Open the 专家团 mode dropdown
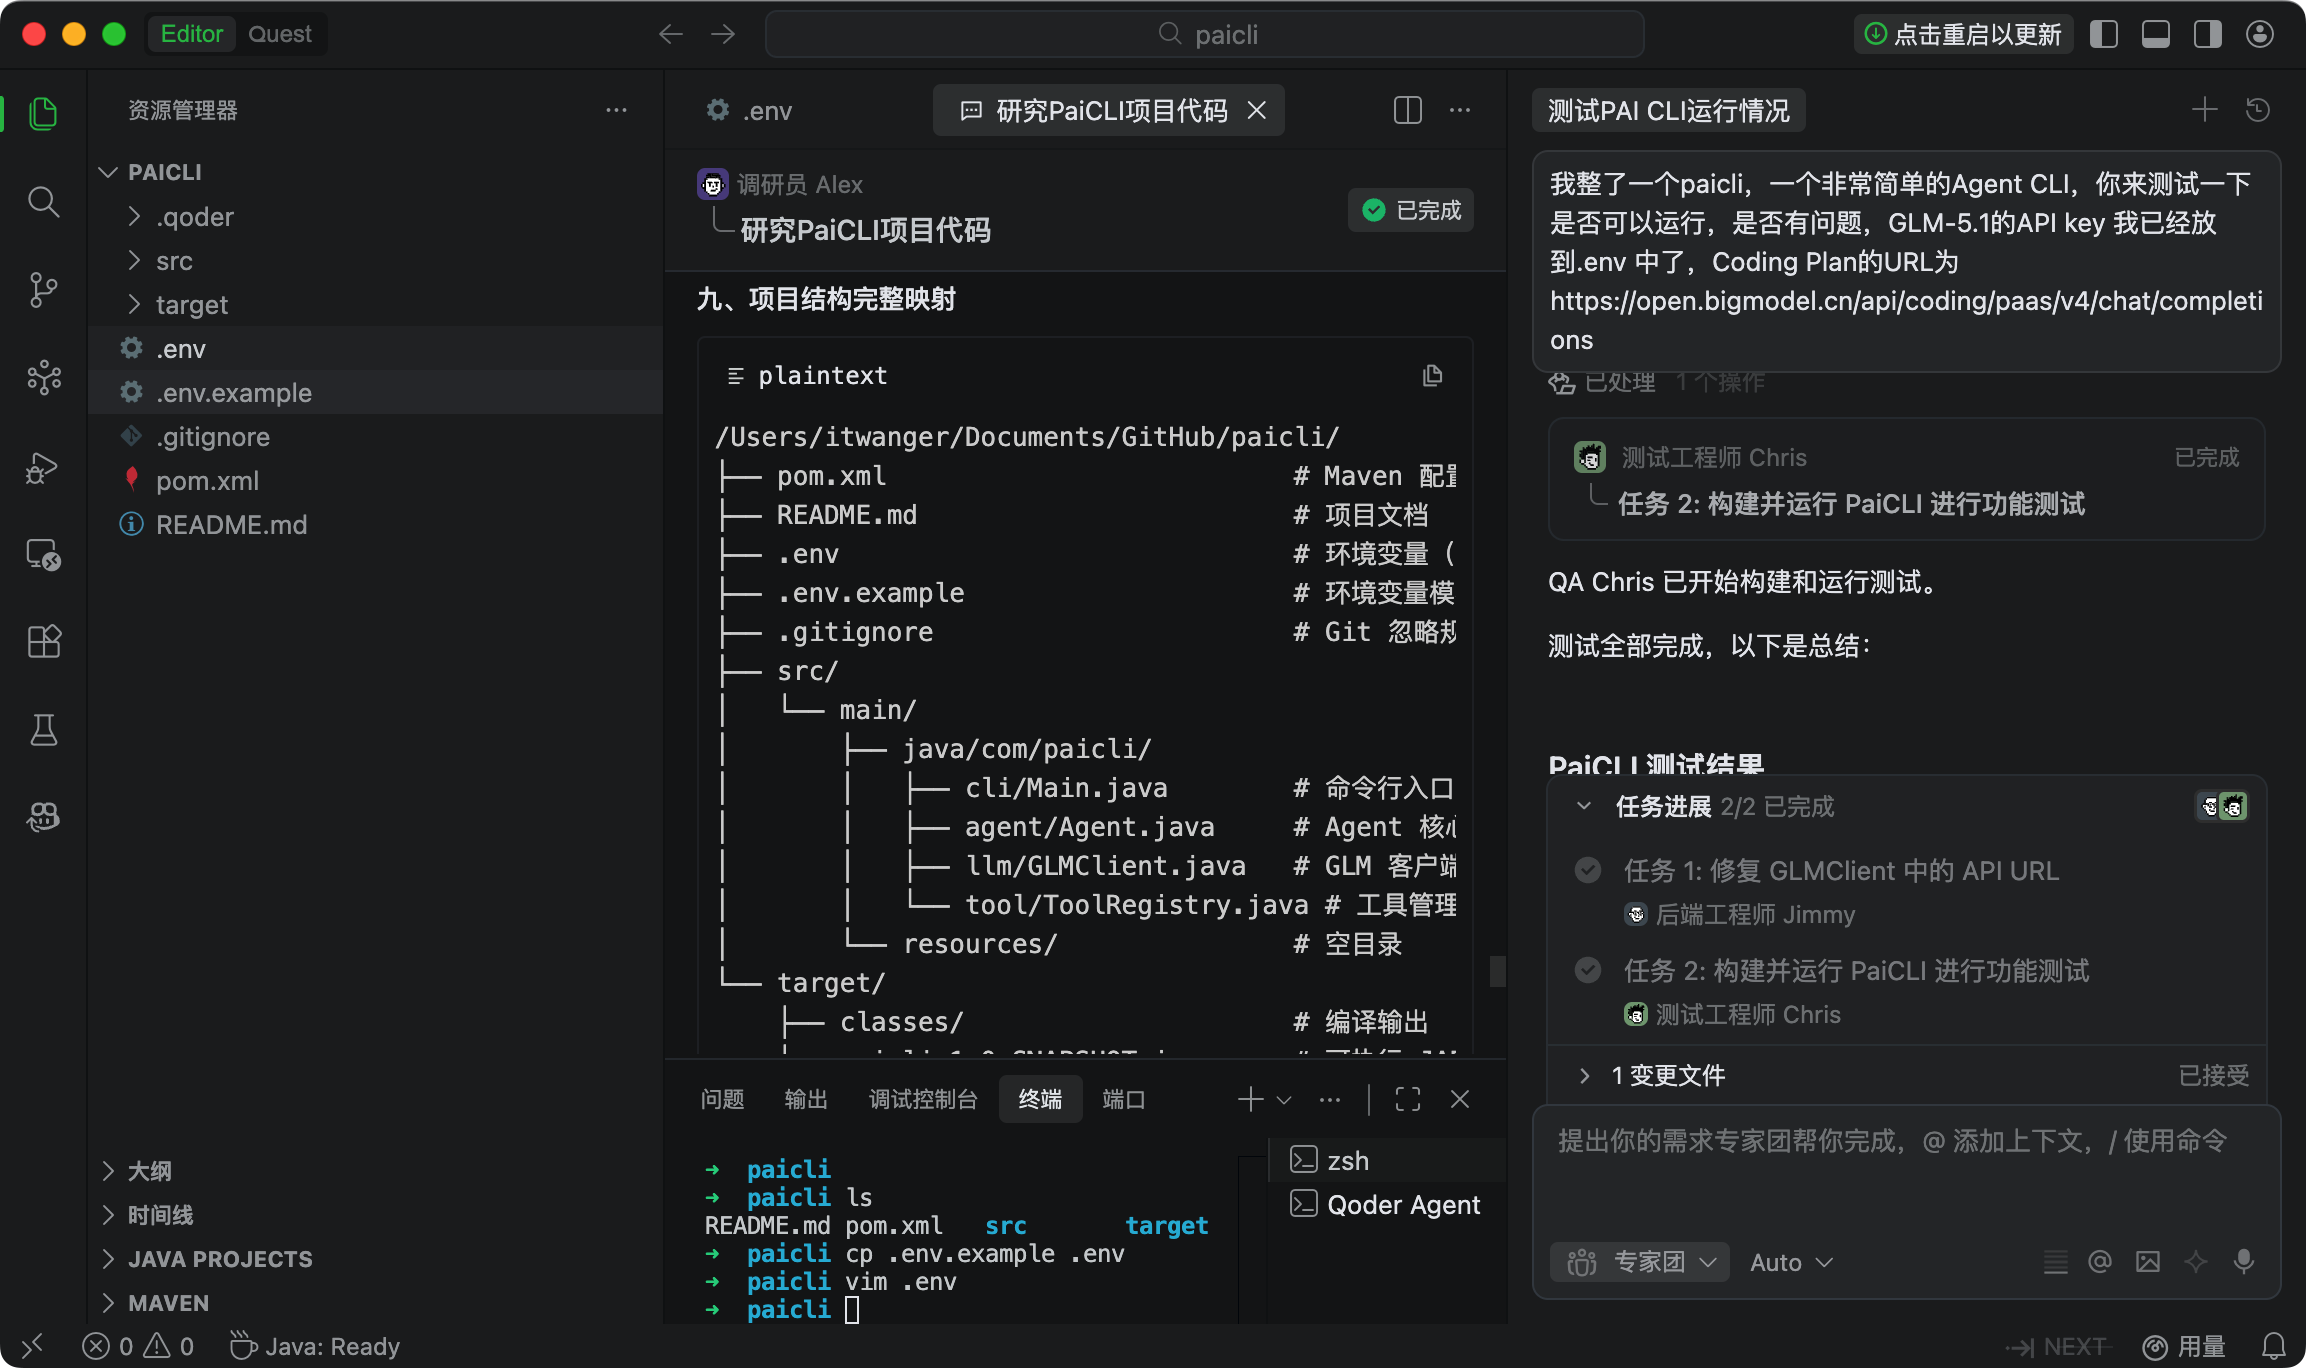 point(1640,1262)
